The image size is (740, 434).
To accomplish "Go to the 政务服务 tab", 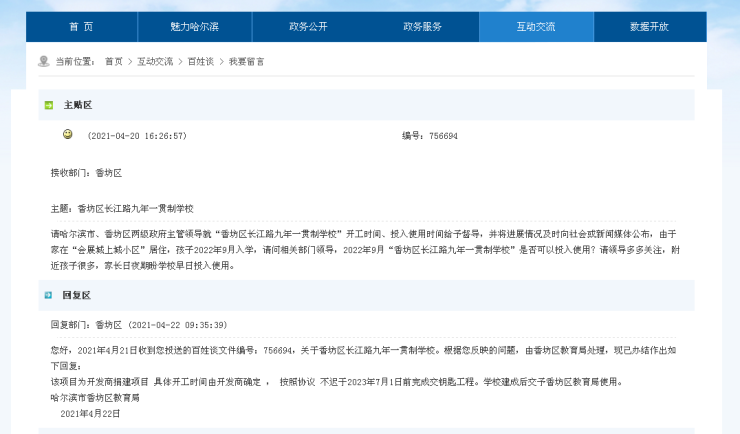I will click(x=422, y=27).
